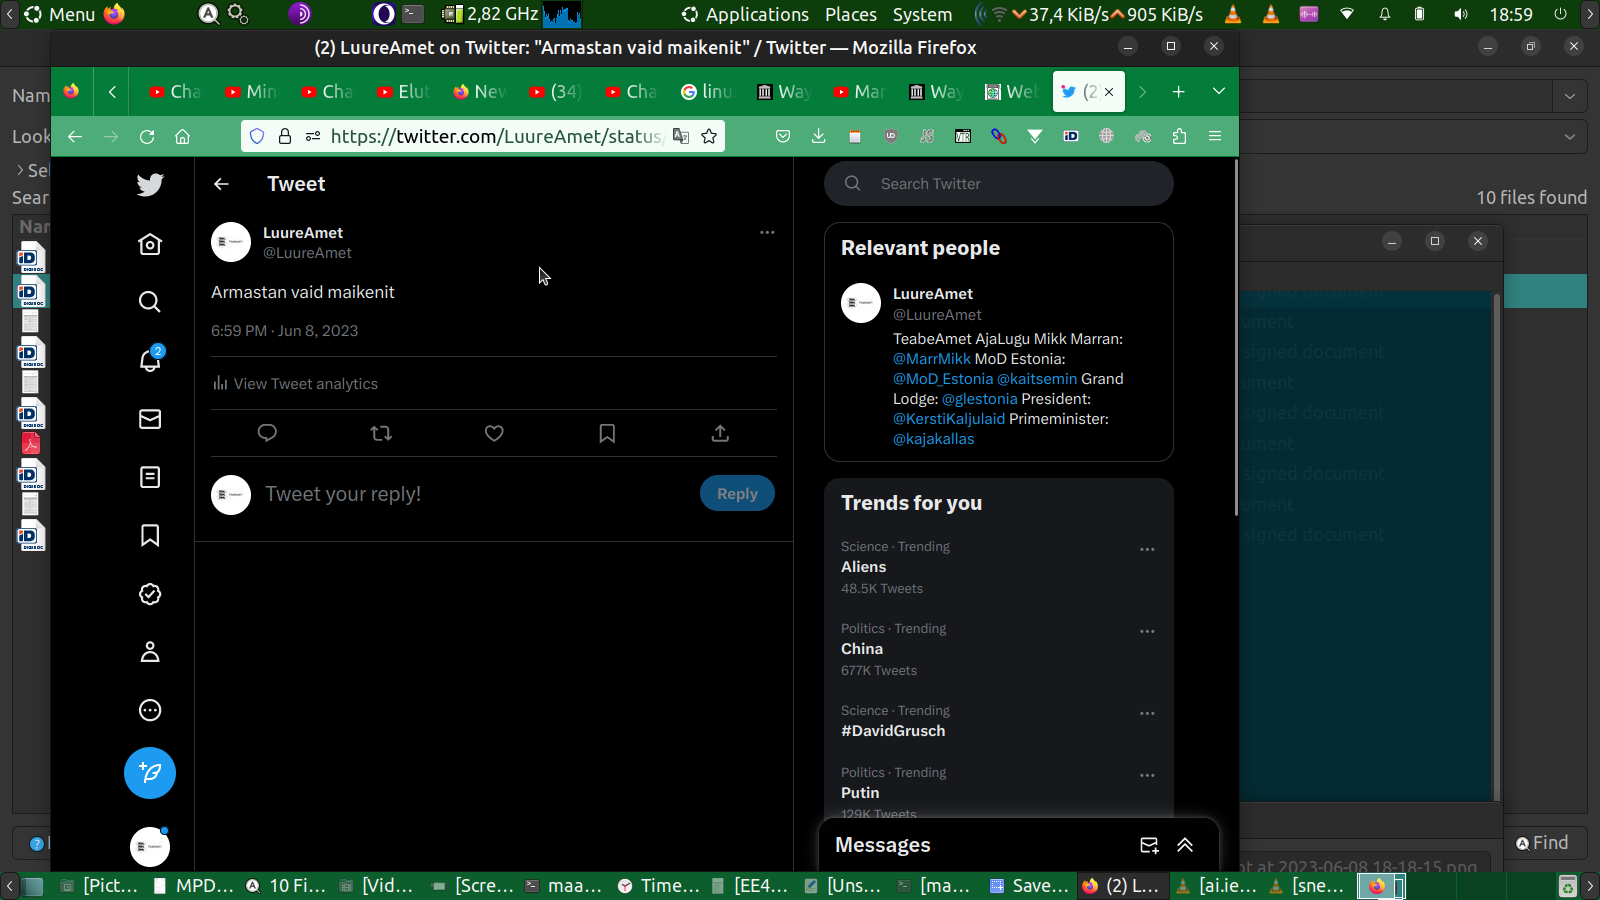Open '10 Fi…' window from taskbar
The image size is (1600, 900).
pyautogui.click(x=286, y=886)
